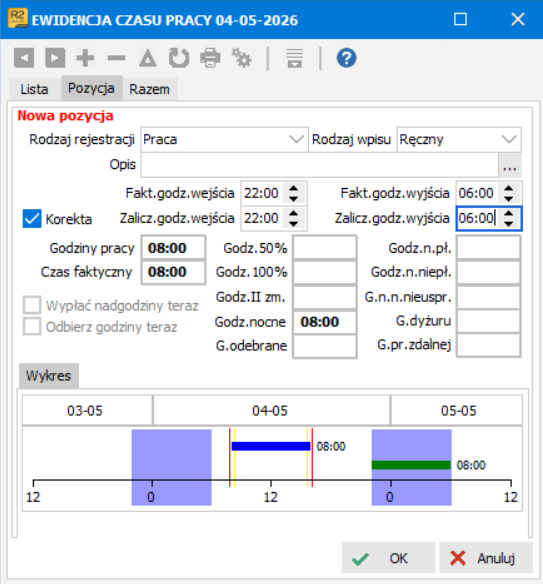Click the G.dyżuru field

(488, 321)
